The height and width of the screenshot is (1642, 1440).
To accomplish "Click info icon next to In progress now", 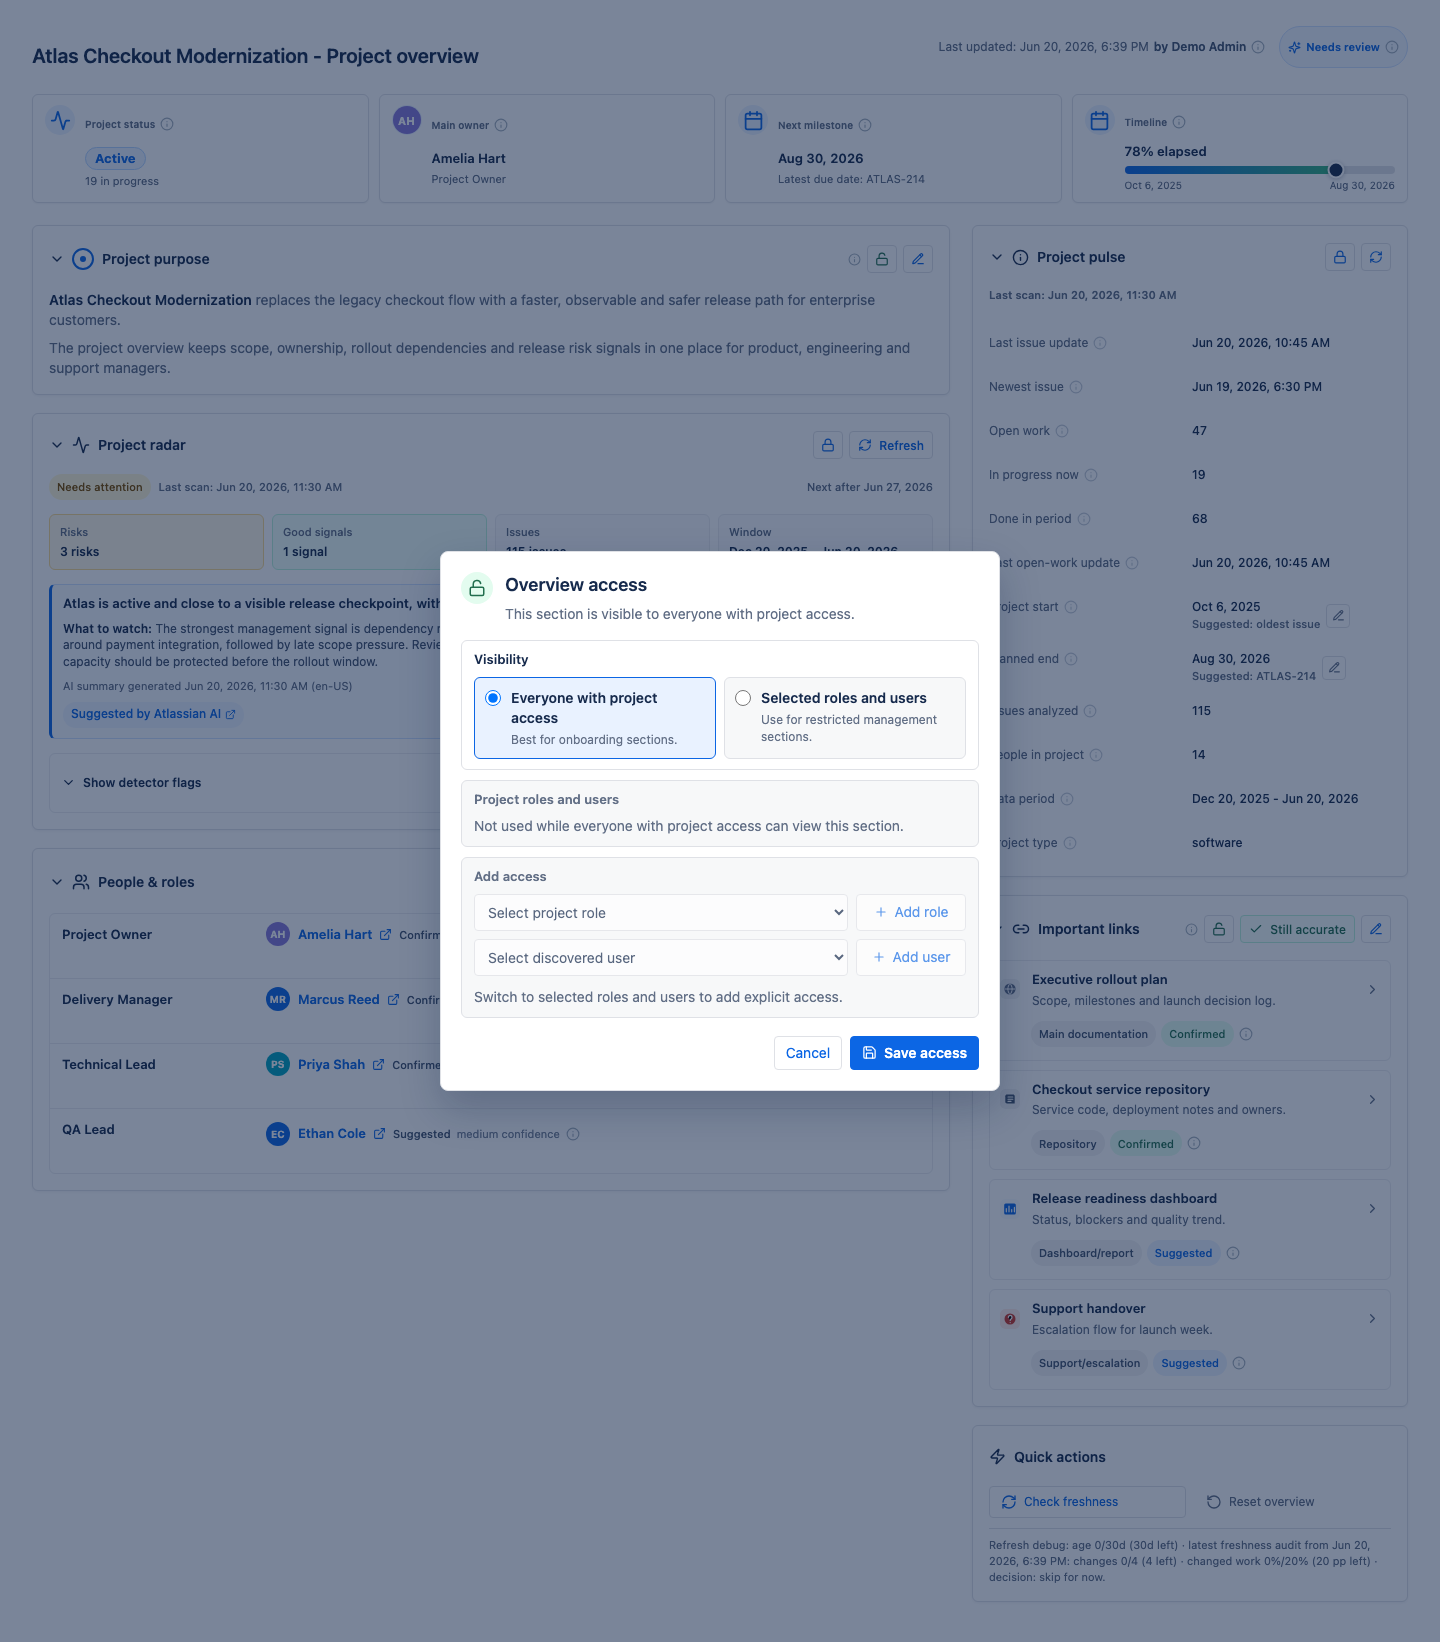I will pos(1091,475).
